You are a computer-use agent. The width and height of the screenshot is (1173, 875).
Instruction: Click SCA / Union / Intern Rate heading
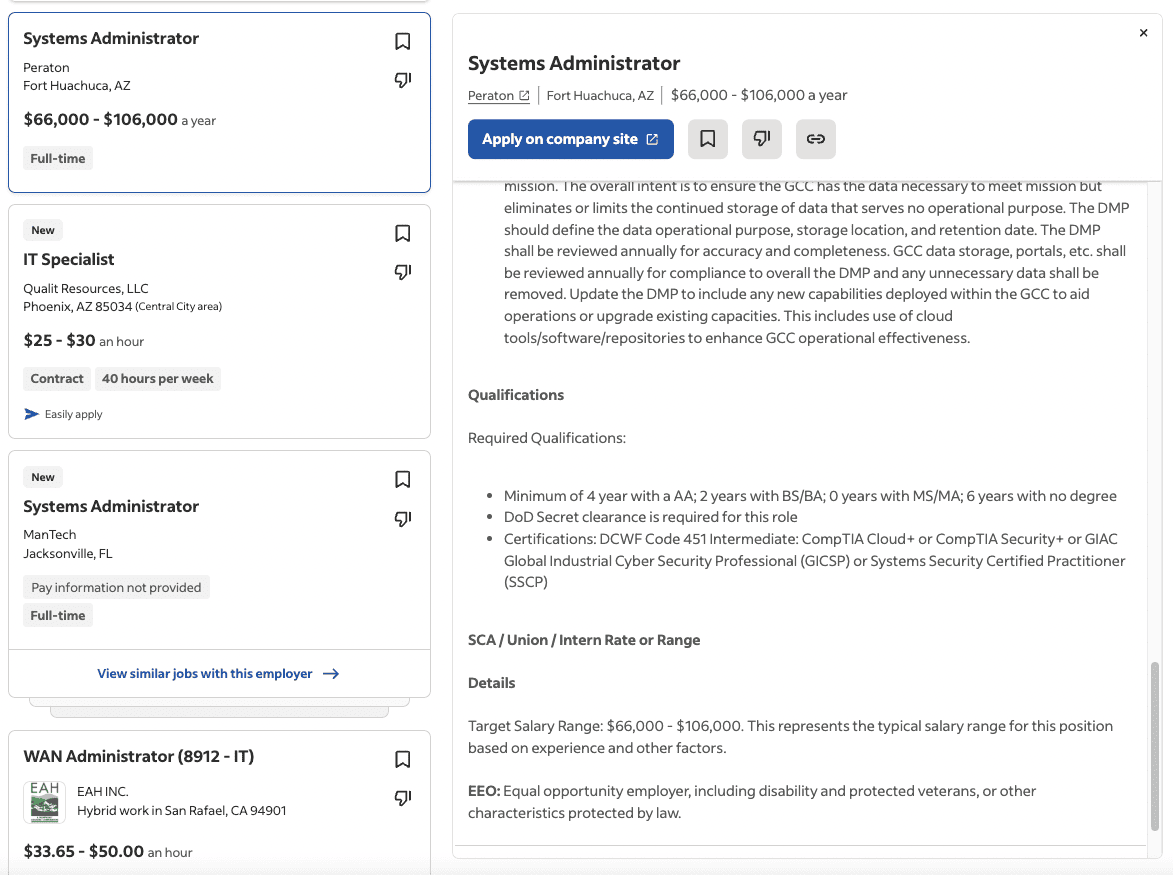coord(584,640)
